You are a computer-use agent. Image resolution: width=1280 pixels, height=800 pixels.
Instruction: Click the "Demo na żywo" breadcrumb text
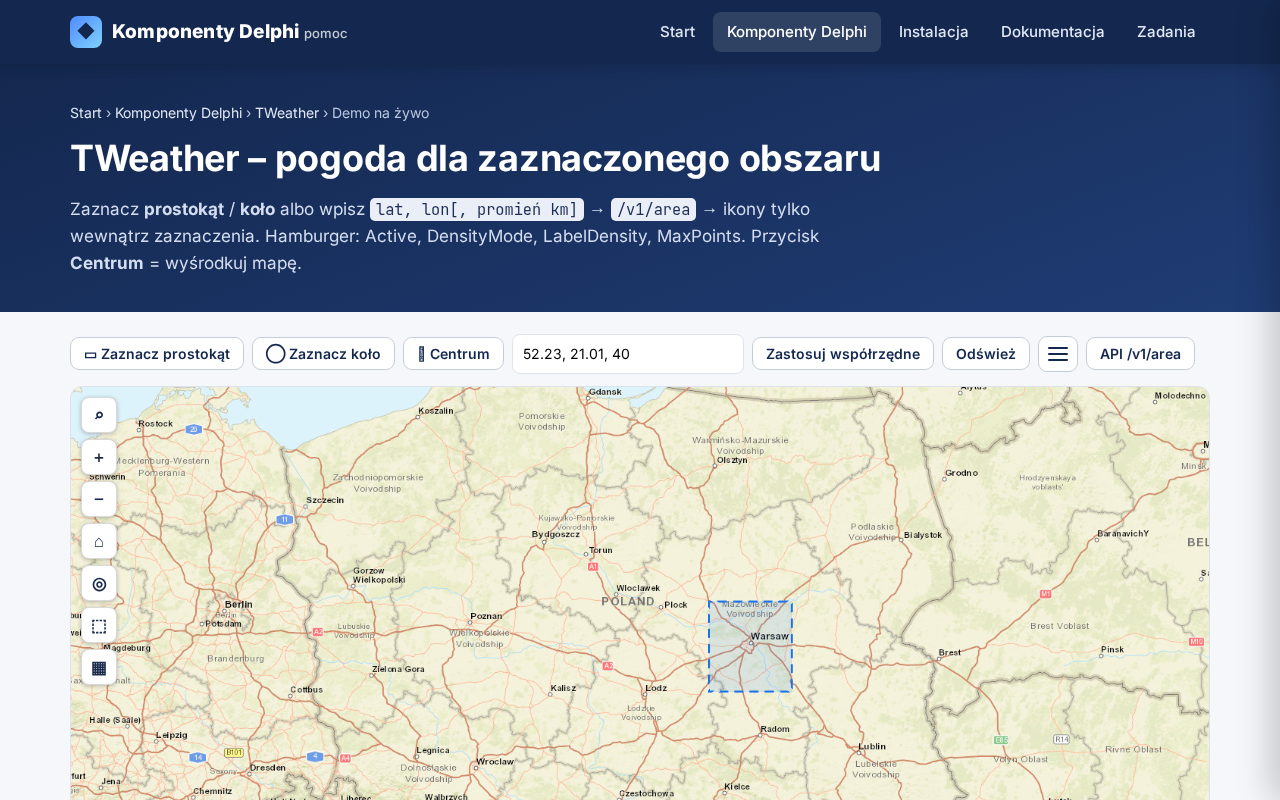coord(380,113)
